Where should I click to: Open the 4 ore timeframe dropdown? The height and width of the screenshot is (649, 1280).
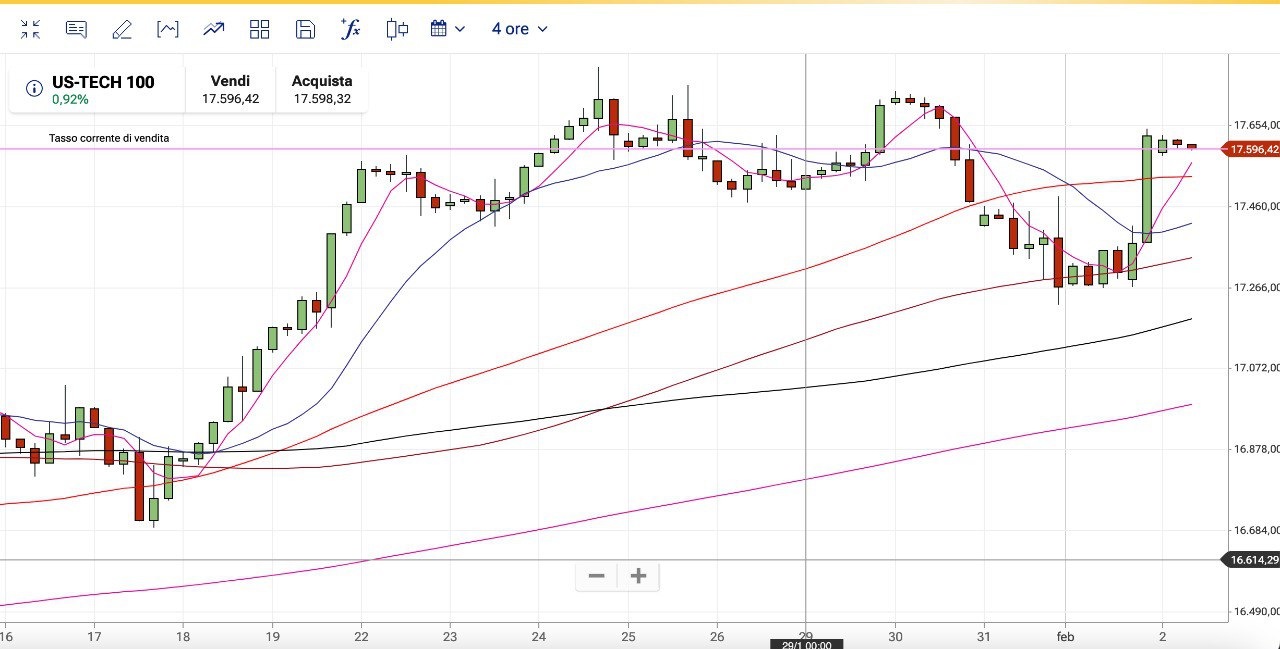coord(519,29)
